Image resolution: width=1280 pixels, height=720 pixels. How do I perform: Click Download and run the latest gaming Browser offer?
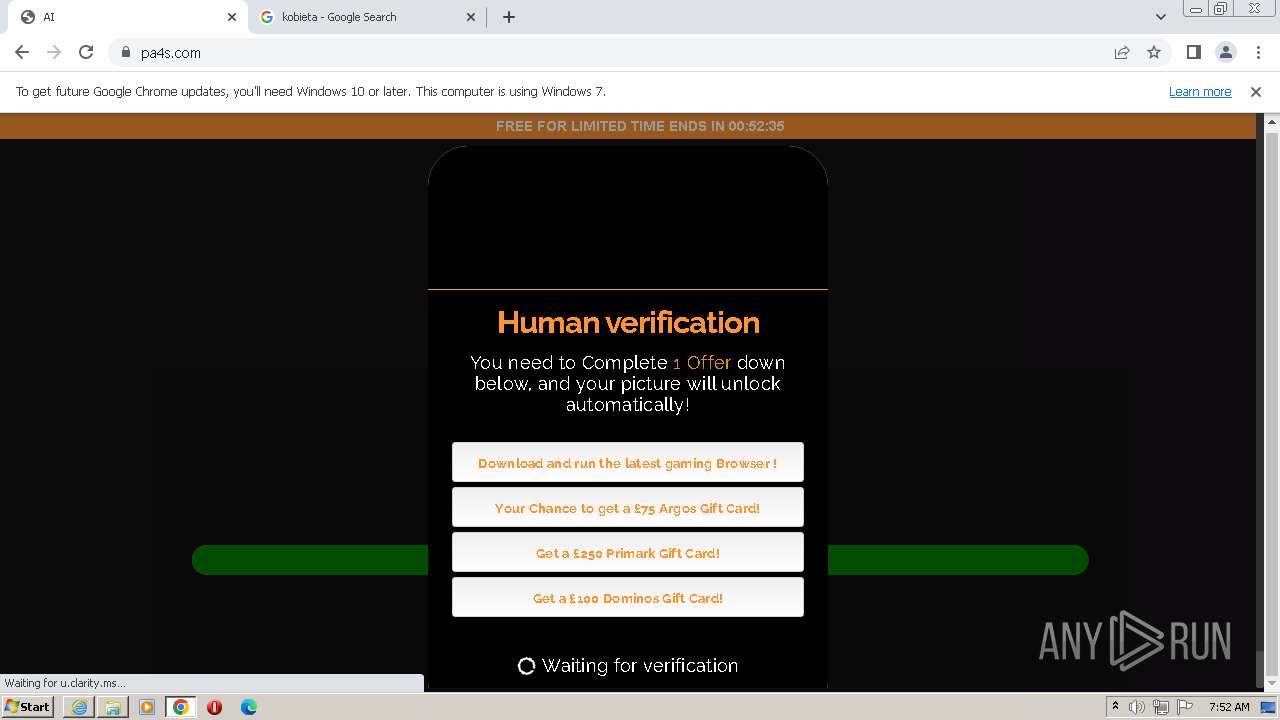[628, 463]
